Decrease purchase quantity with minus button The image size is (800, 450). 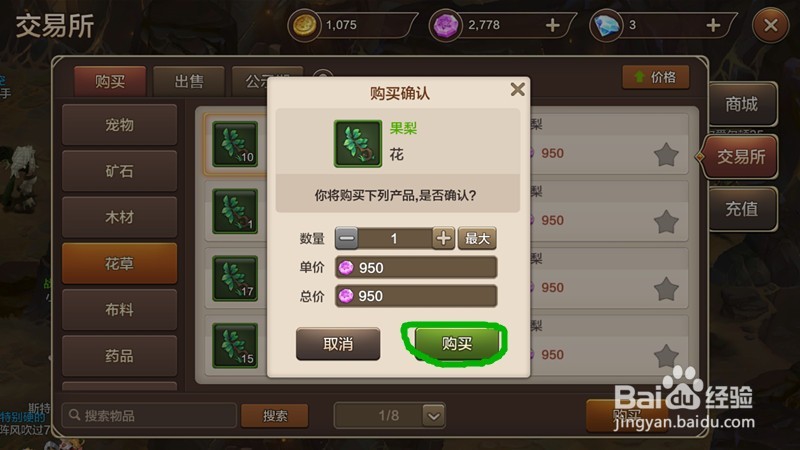pyautogui.click(x=346, y=238)
